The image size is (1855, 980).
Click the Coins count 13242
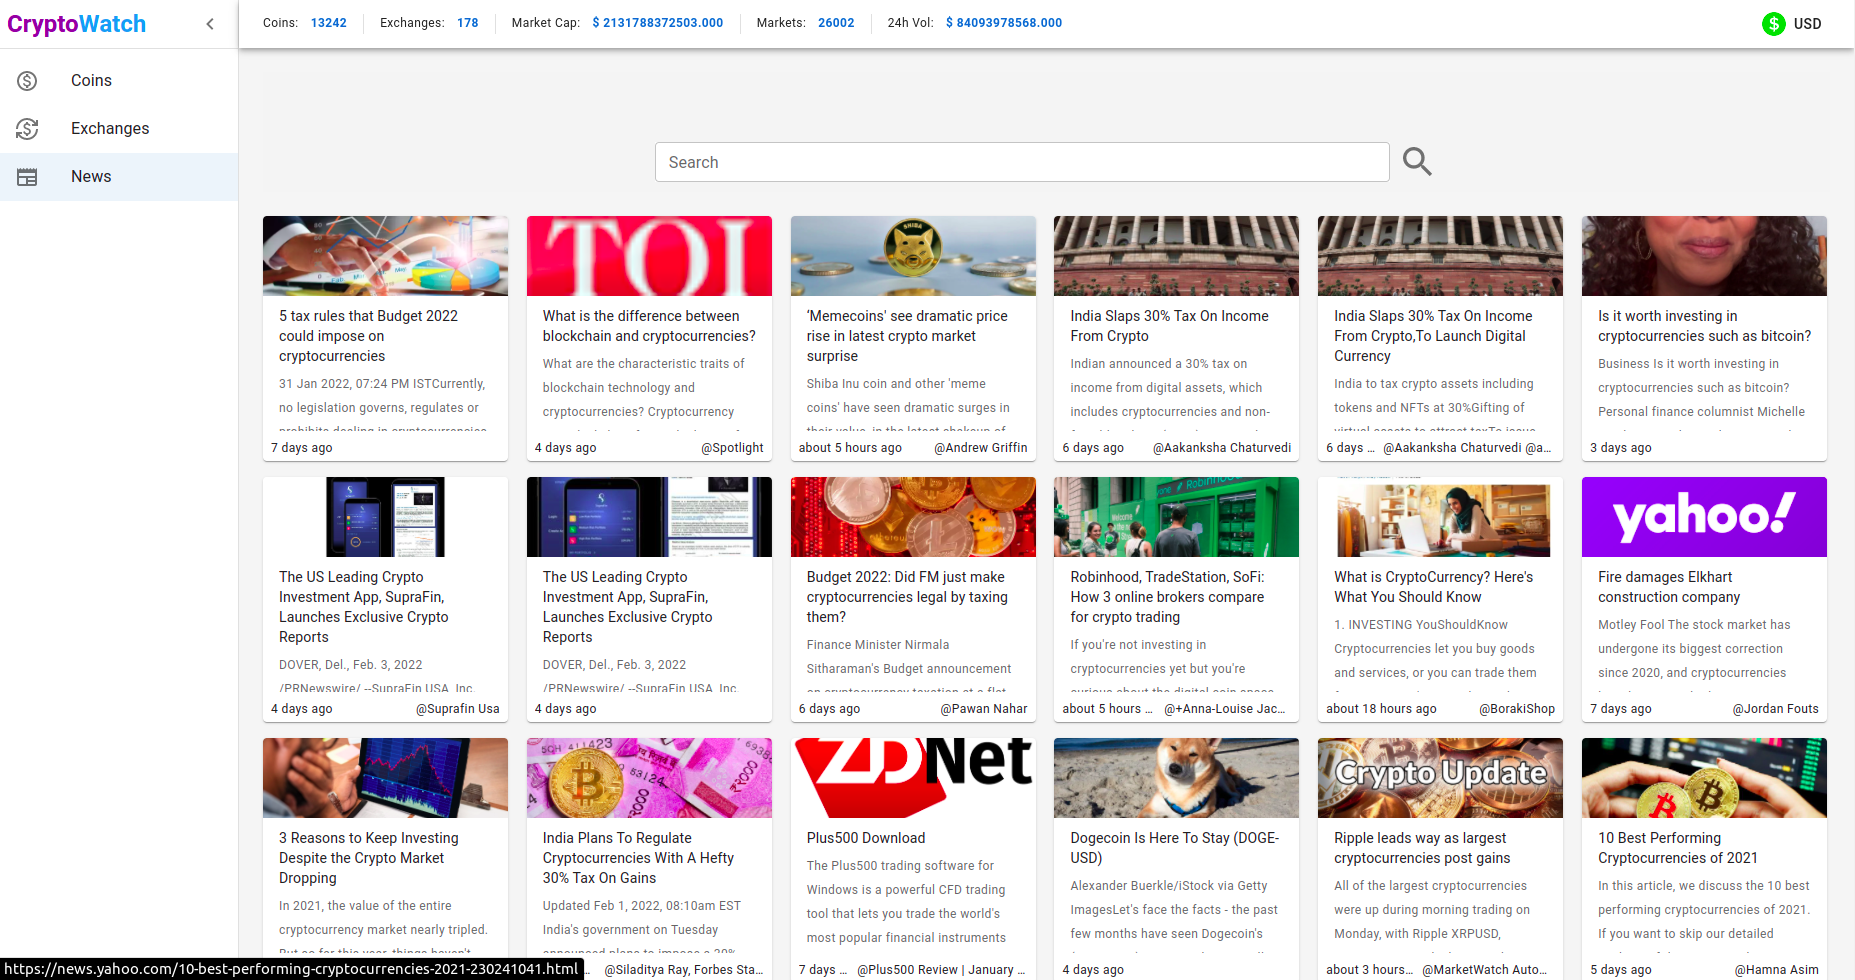click(x=328, y=23)
